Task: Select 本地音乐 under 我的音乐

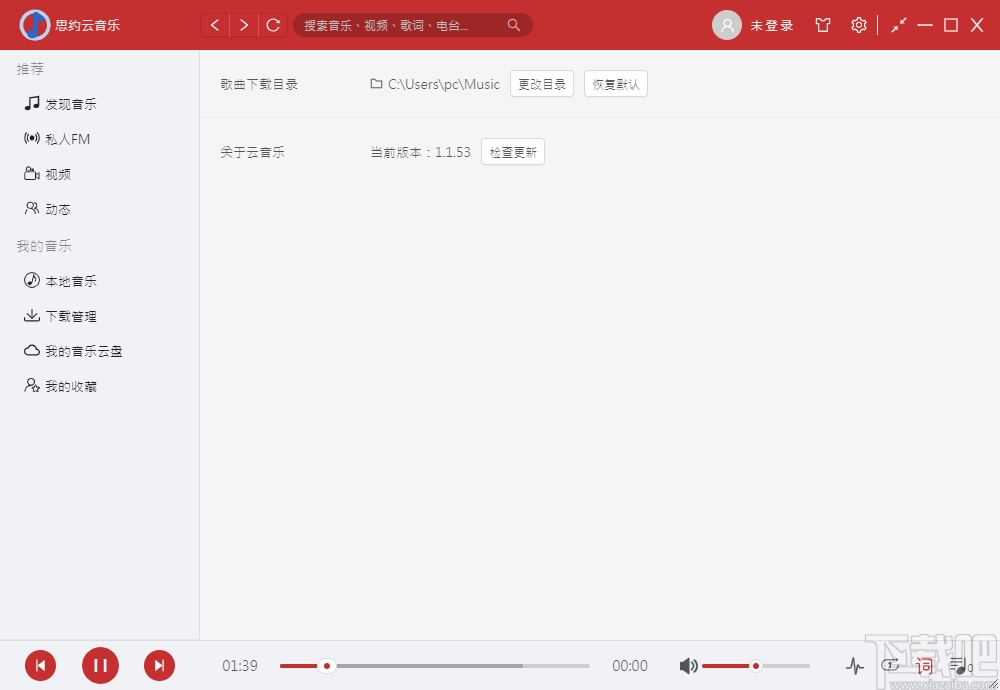Action: [62, 280]
